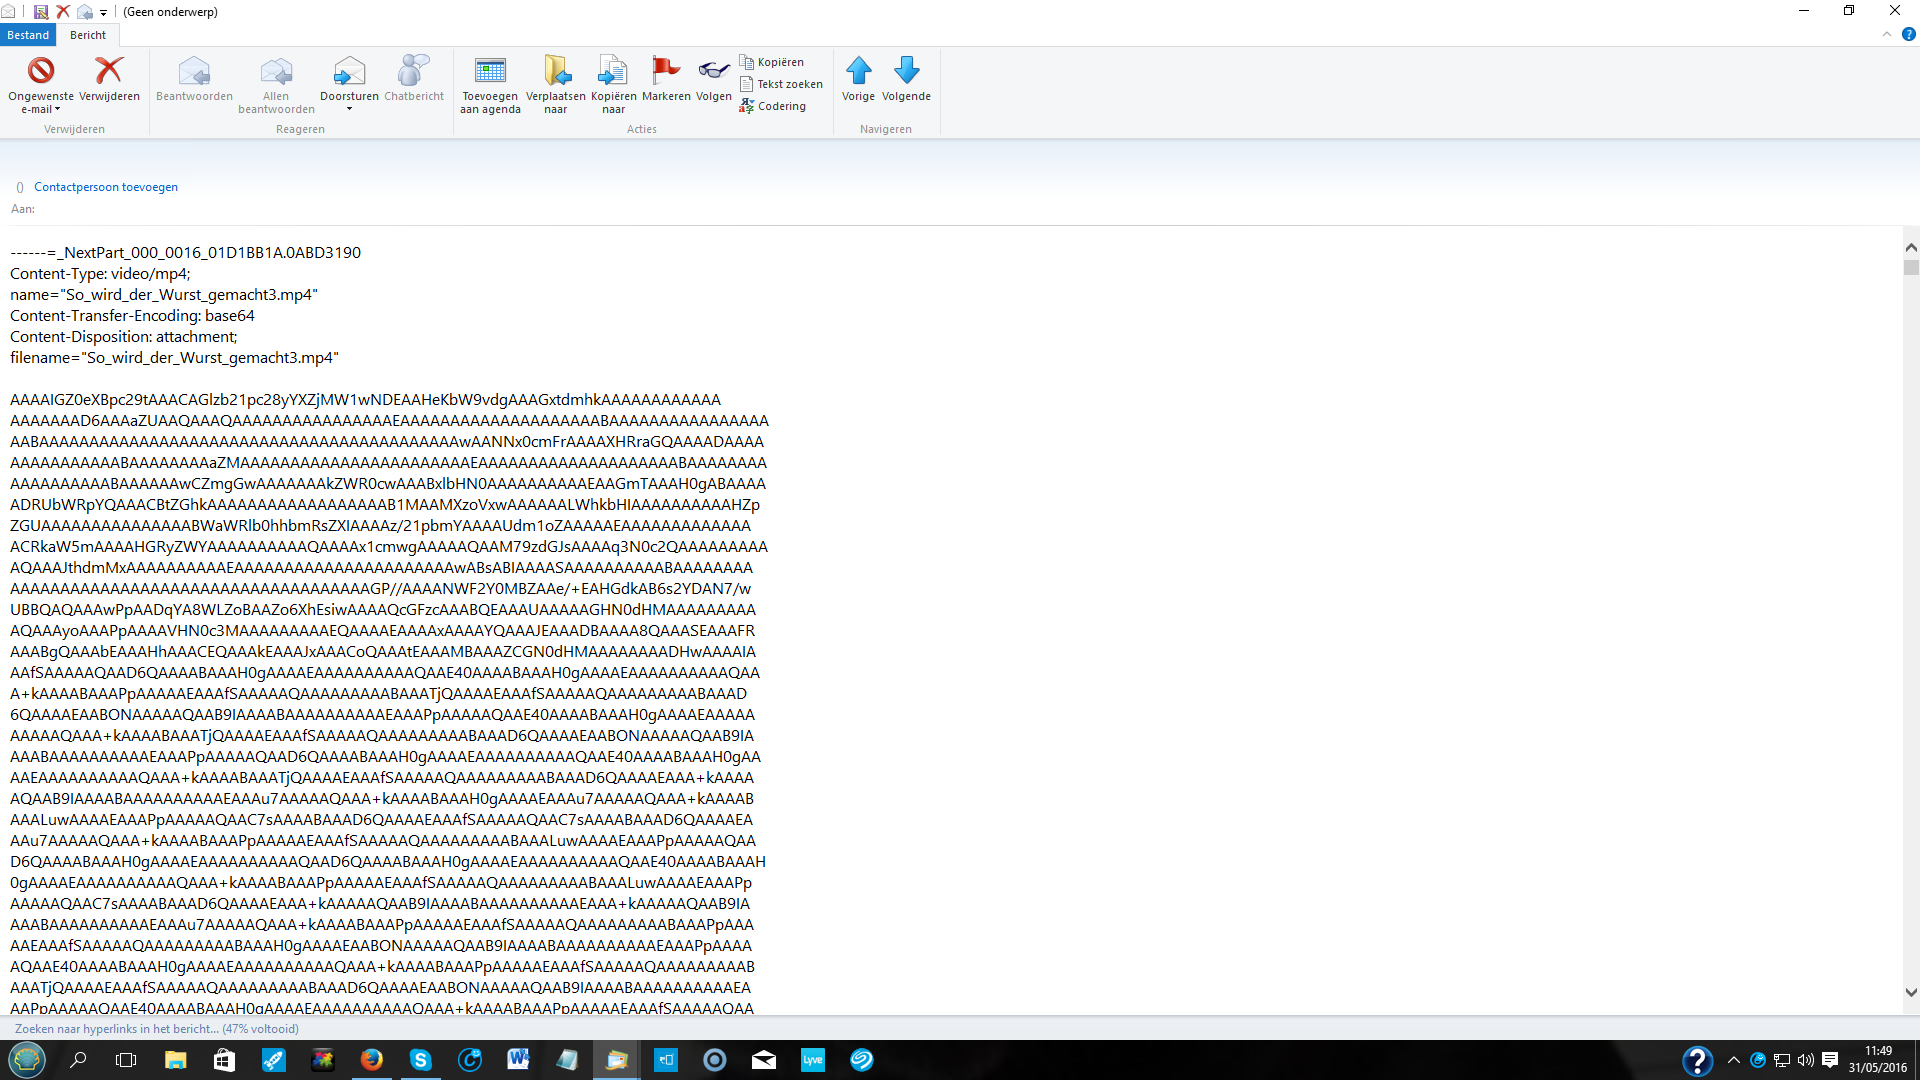Expand the Doorsturen dropdown arrow
Viewport: 1920px width, 1080px height.
point(349,109)
